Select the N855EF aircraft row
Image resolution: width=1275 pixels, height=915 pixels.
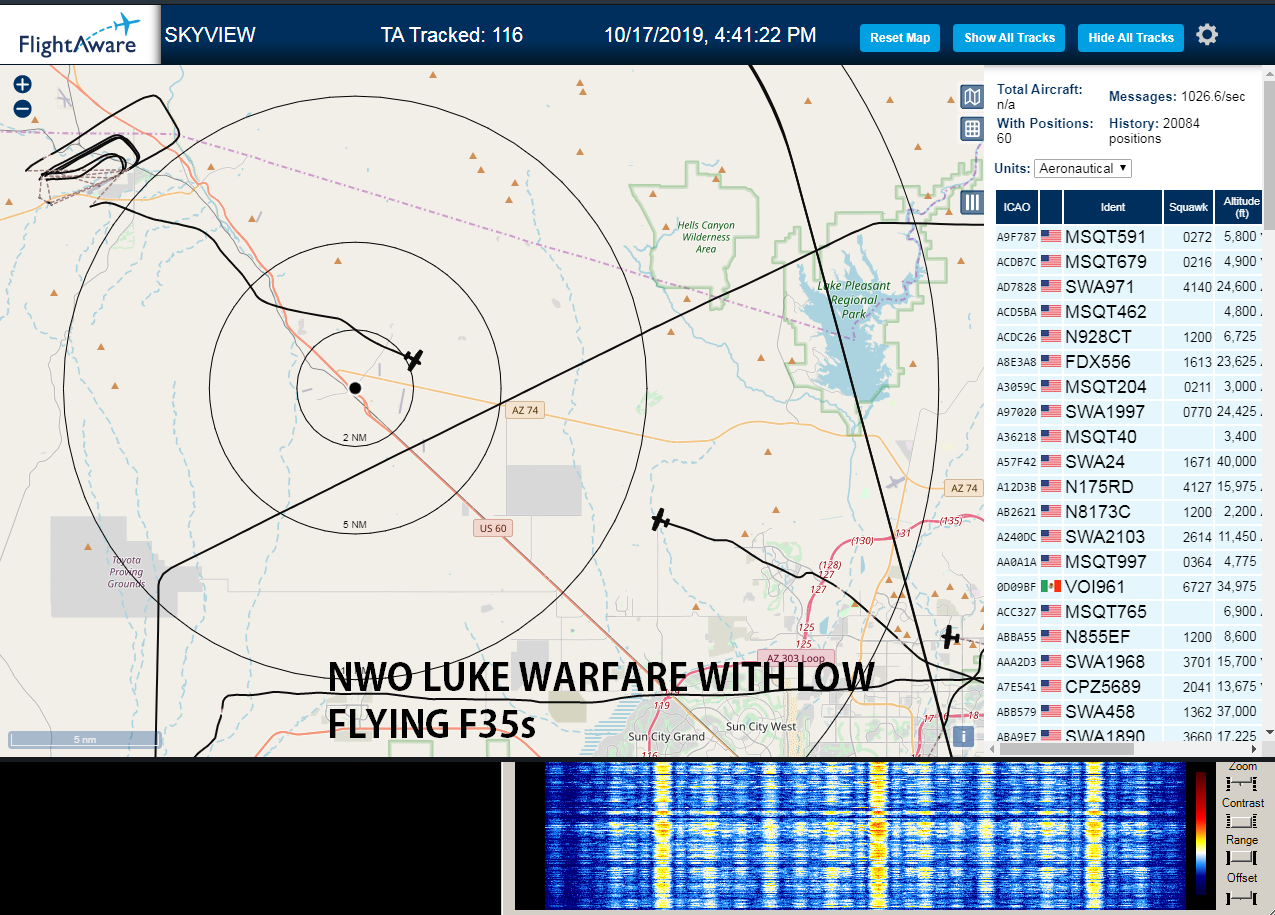pyautogui.click(x=1129, y=637)
